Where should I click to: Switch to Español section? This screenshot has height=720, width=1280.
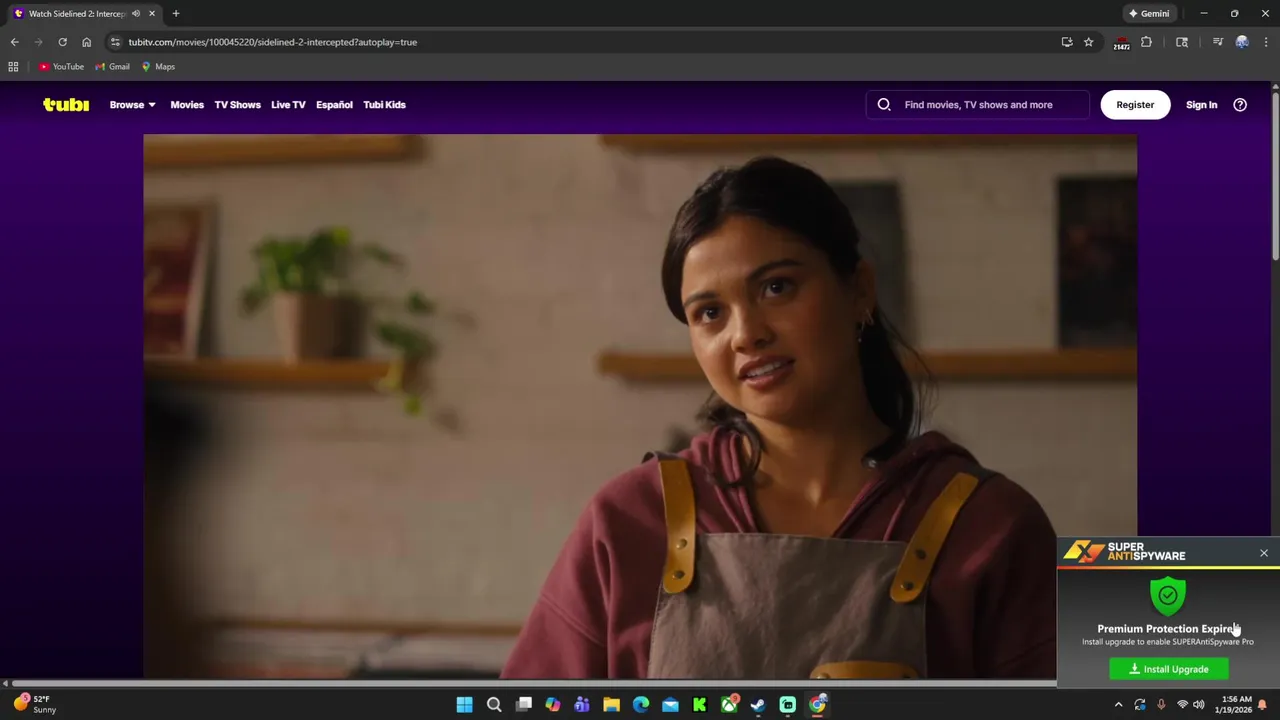334,105
